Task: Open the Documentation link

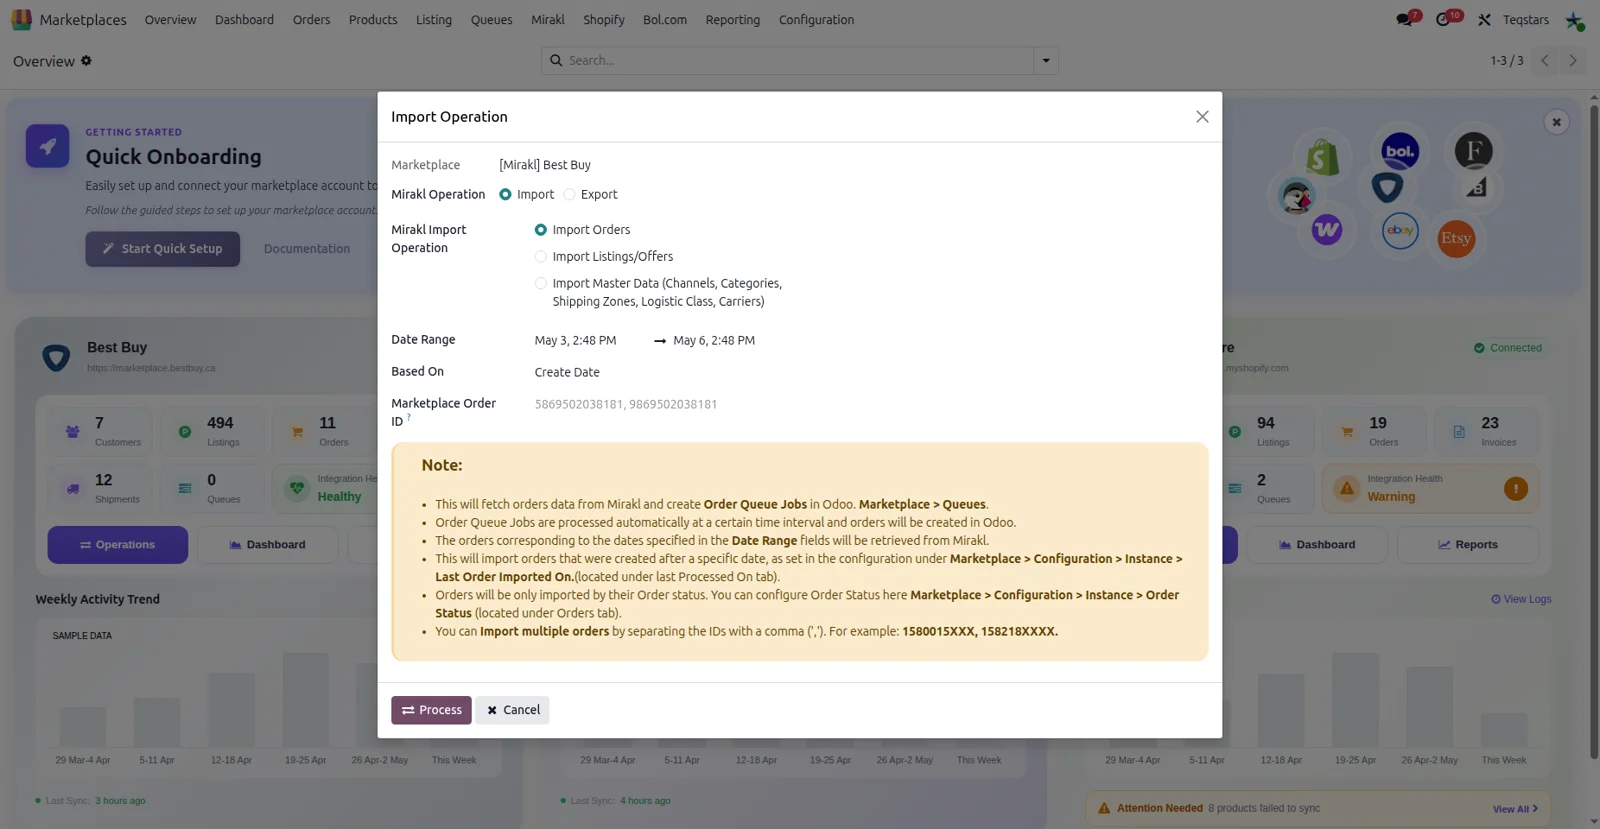Action: [x=307, y=249]
